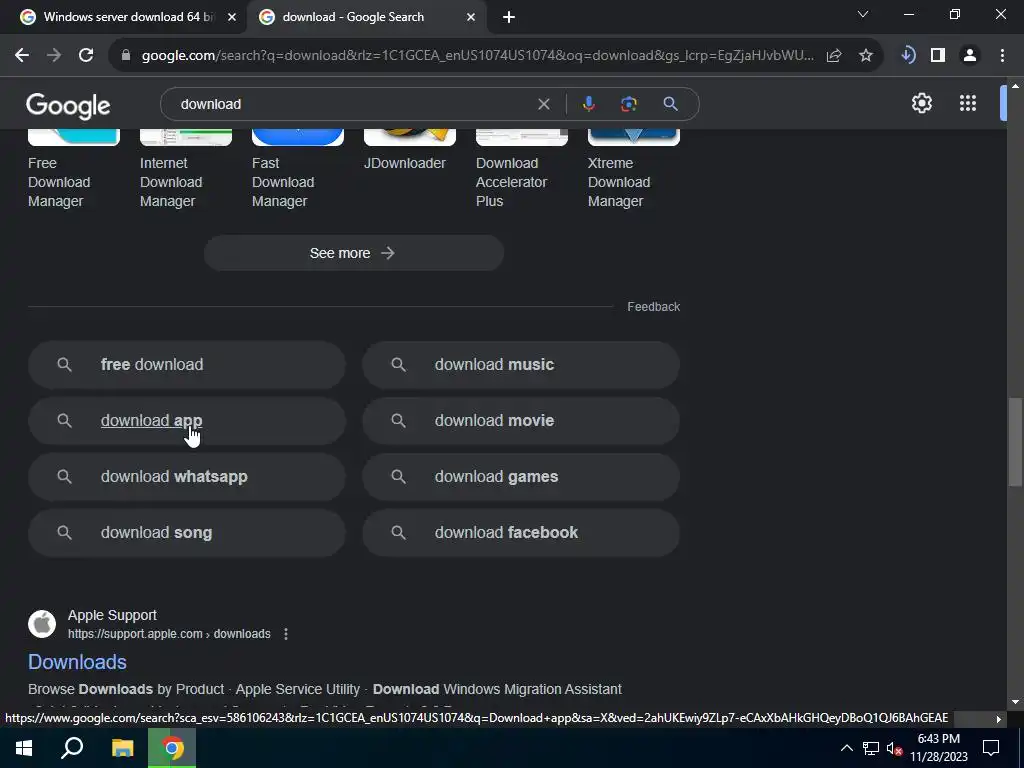Open Windows taskbar search
This screenshot has width=1024, height=768.
[x=72, y=748]
